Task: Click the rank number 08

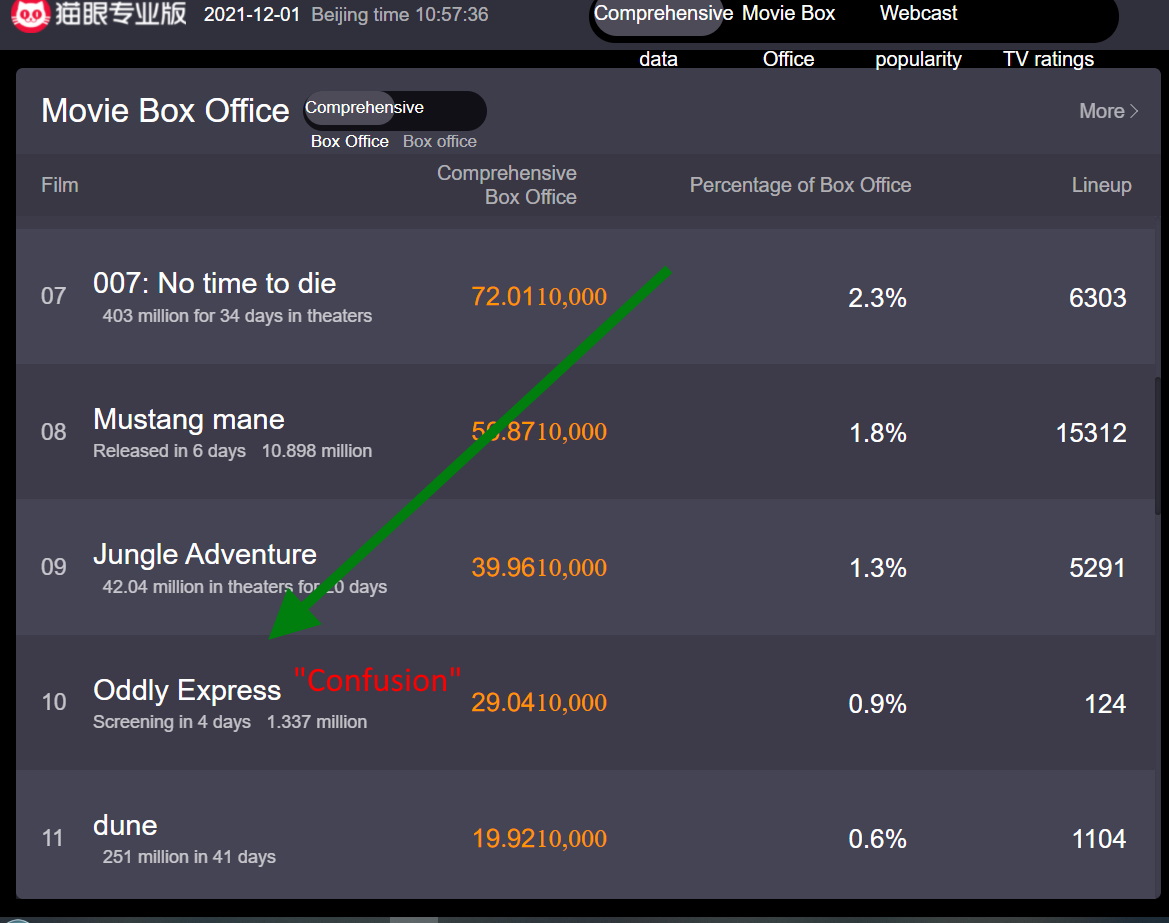Action: coord(54,432)
